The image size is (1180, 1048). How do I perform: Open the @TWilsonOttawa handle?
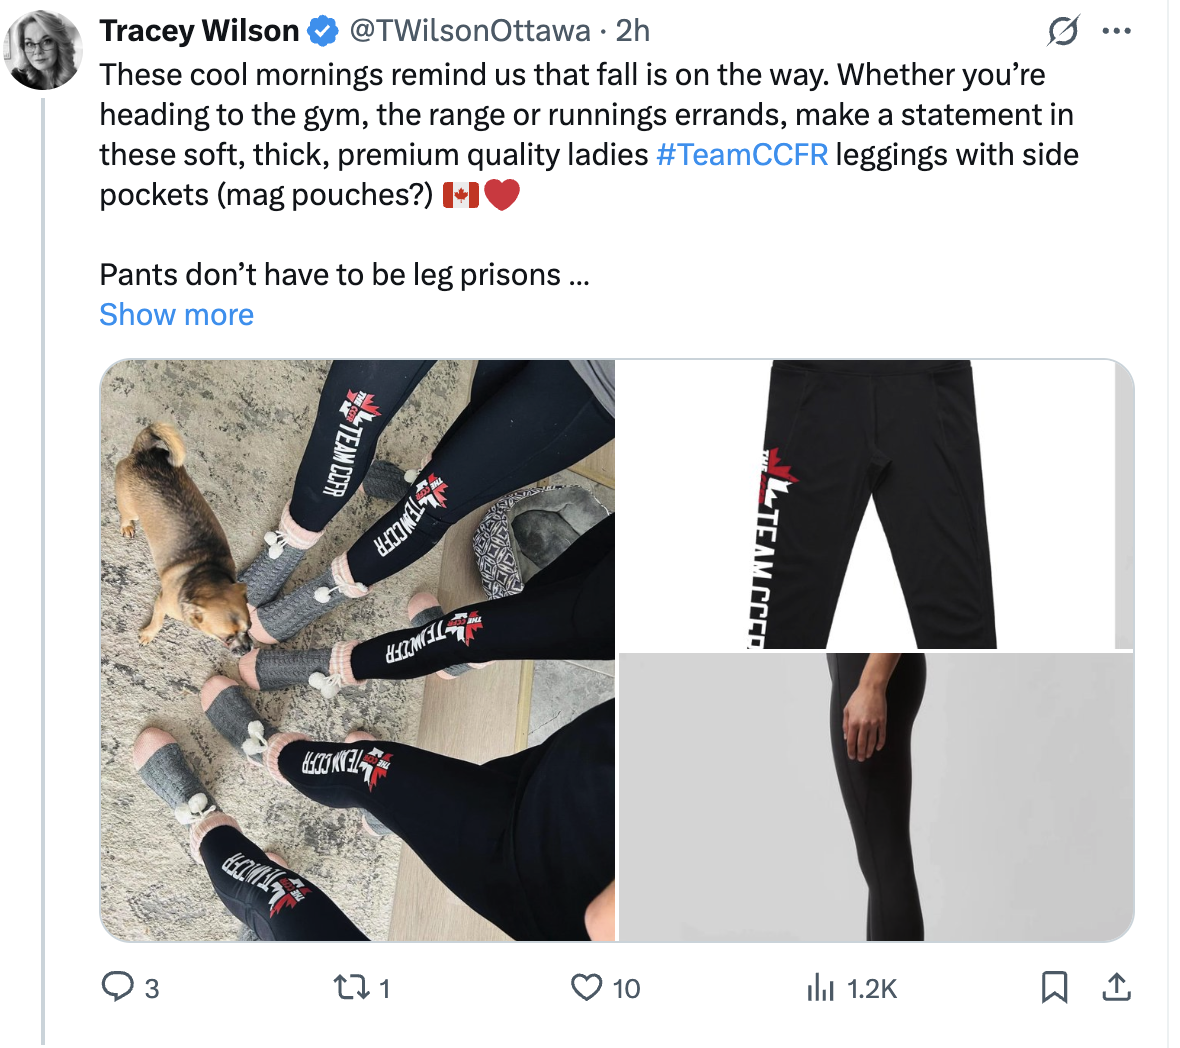tap(470, 31)
